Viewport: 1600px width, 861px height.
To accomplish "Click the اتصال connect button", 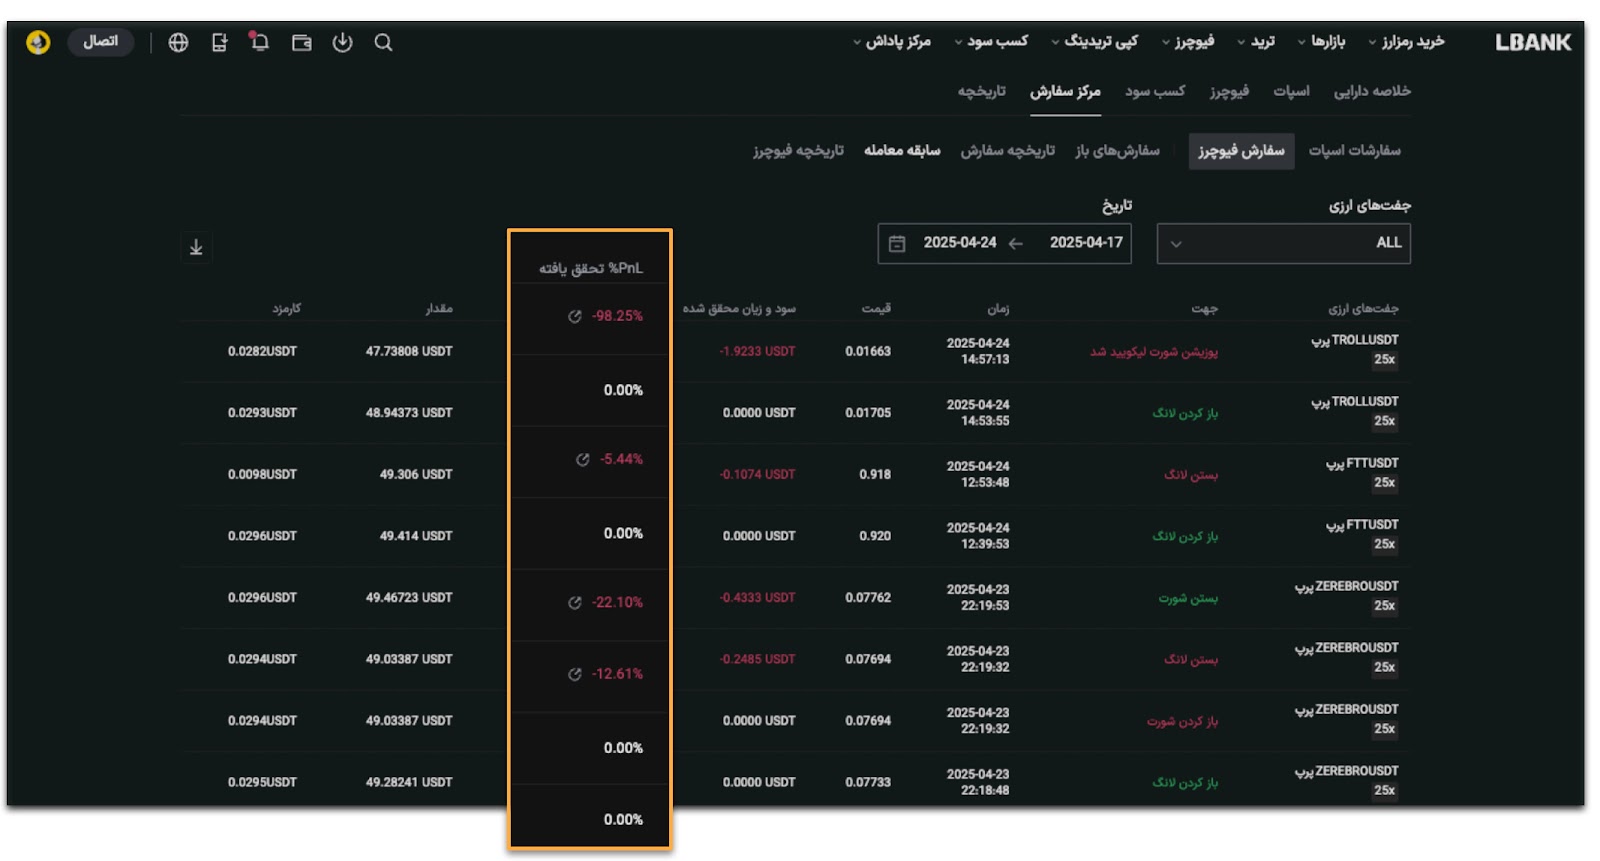I will pyautogui.click(x=100, y=42).
